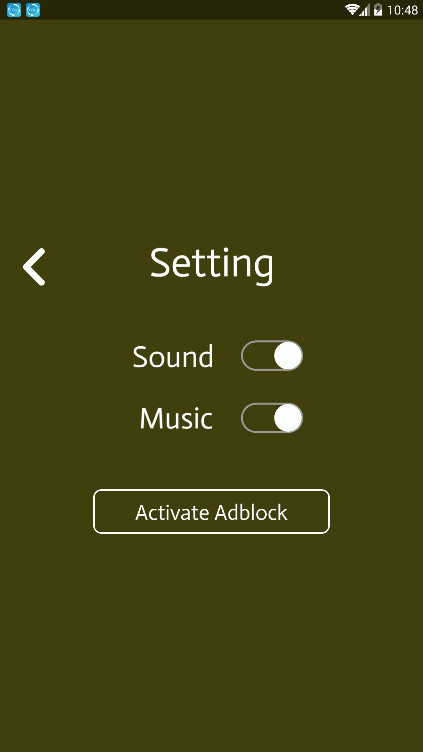Tap the battery charging icon
Viewport: 423px width, 752px height.
tap(378, 10)
